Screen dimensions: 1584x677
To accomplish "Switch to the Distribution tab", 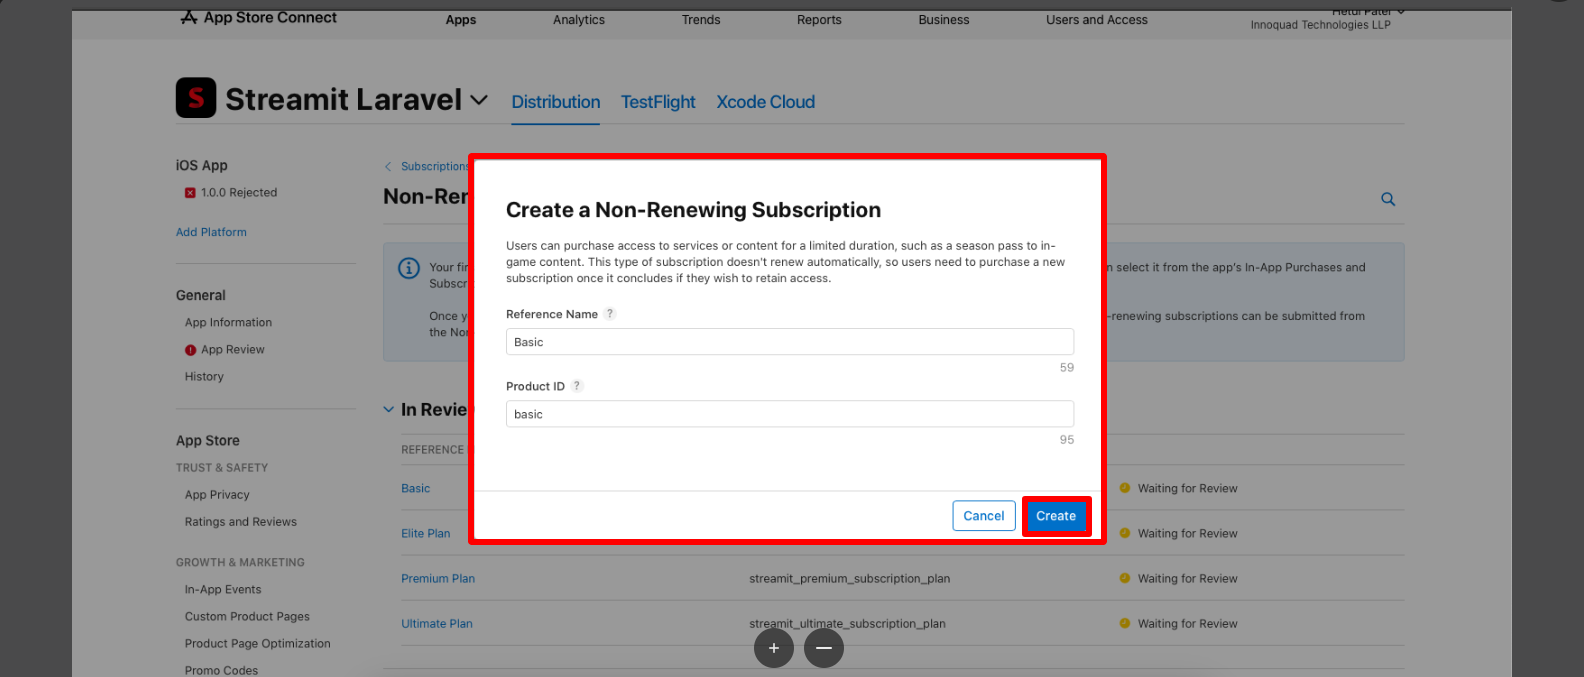I will 556,102.
